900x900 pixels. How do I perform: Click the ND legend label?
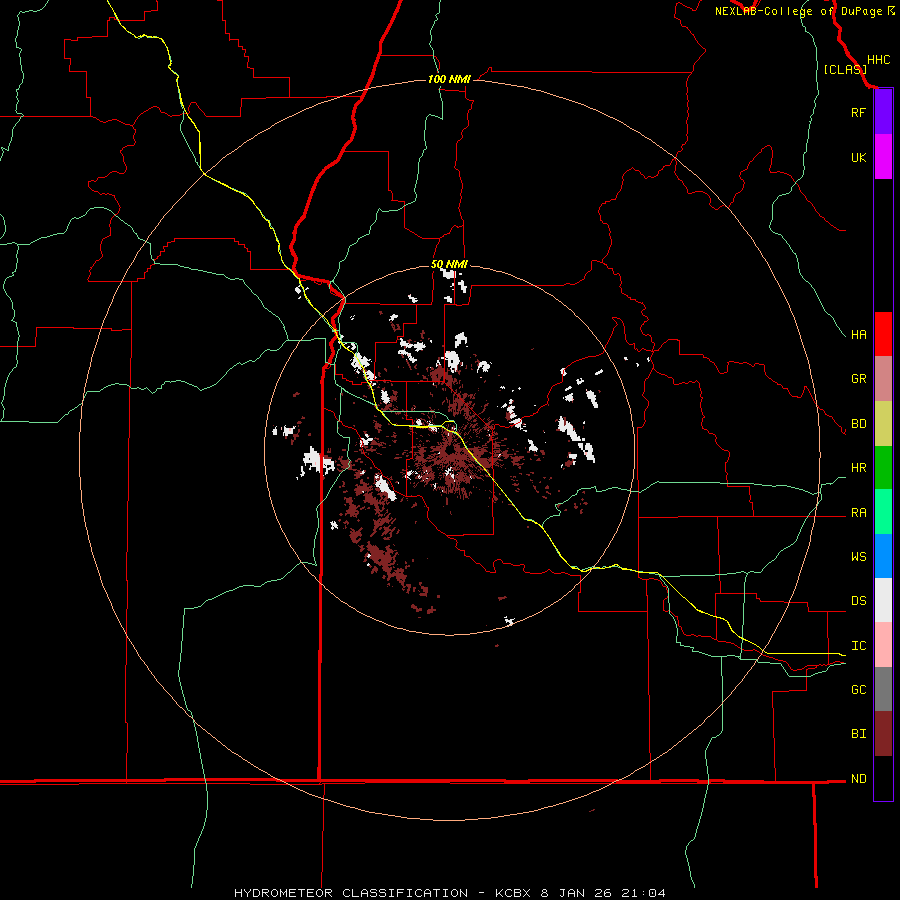[858, 779]
